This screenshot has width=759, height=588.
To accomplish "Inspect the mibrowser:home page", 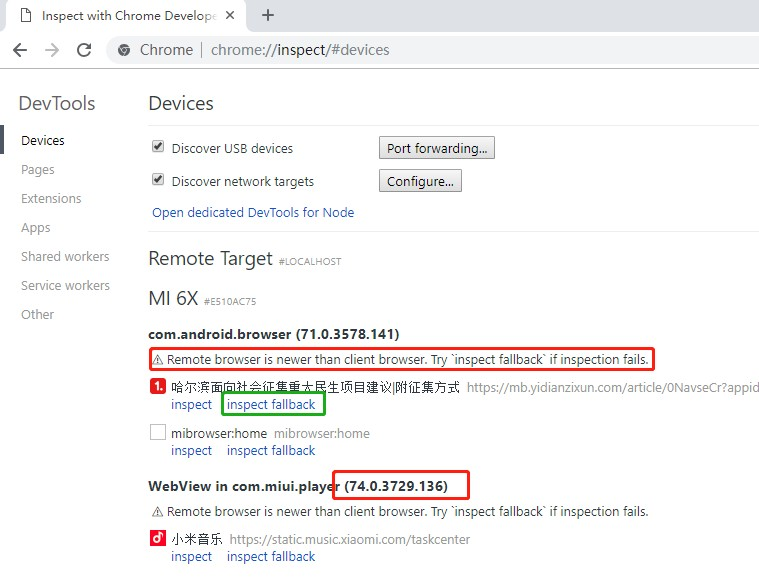I will [x=191, y=451].
